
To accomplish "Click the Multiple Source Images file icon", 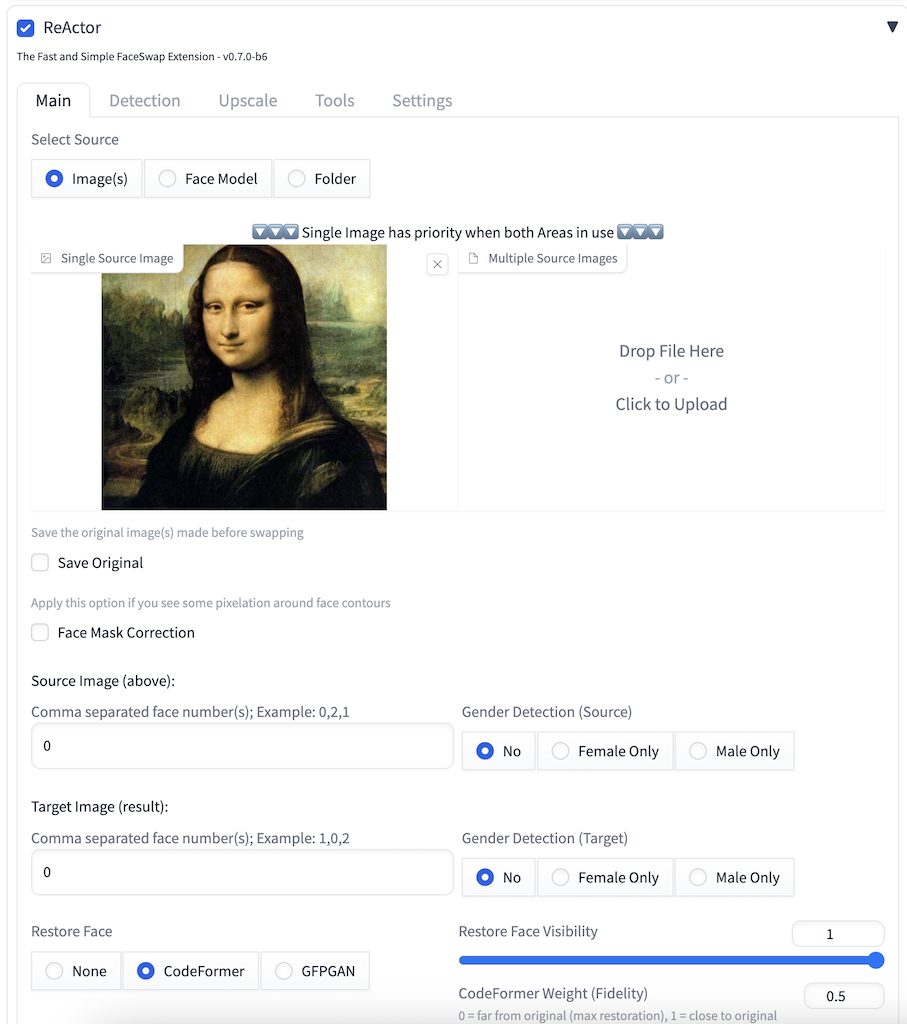I will (474, 258).
